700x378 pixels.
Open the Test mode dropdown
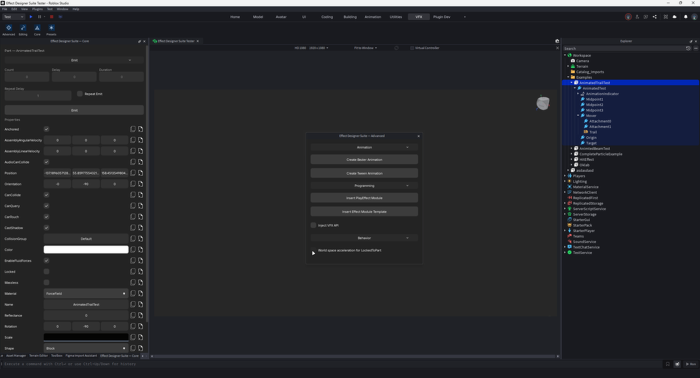13,17
